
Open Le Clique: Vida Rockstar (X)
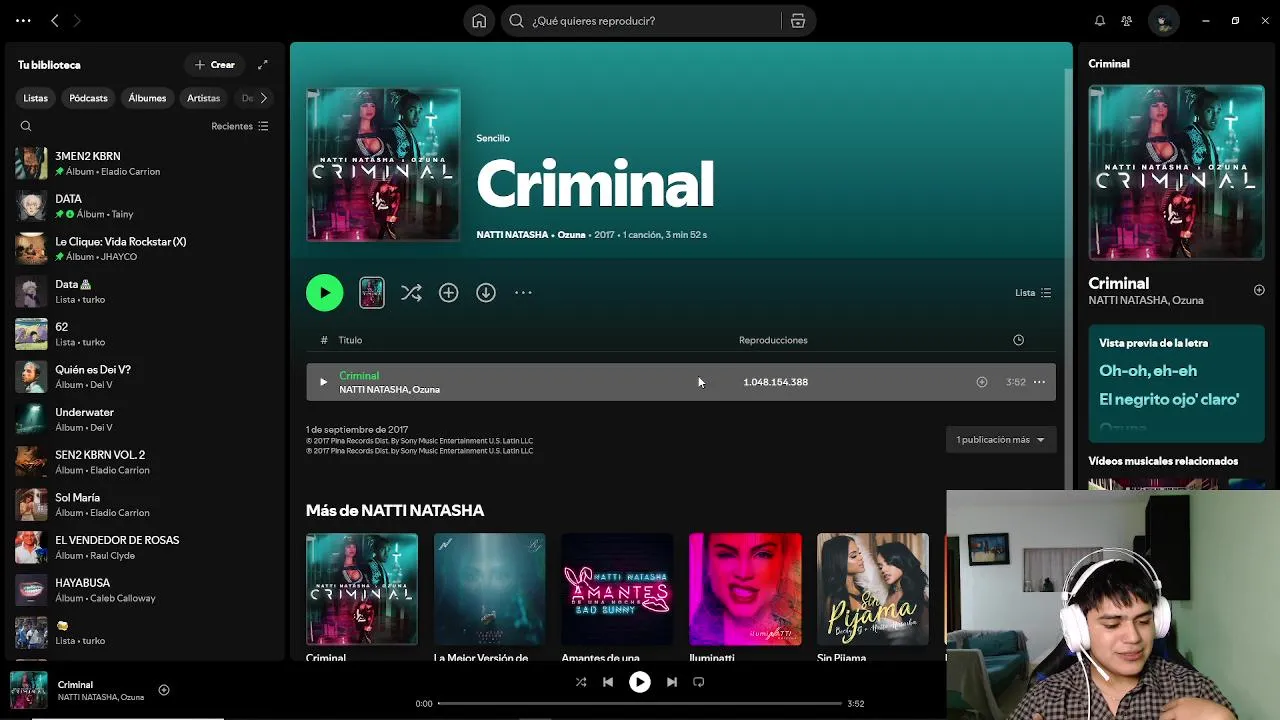click(x=145, y=249)
